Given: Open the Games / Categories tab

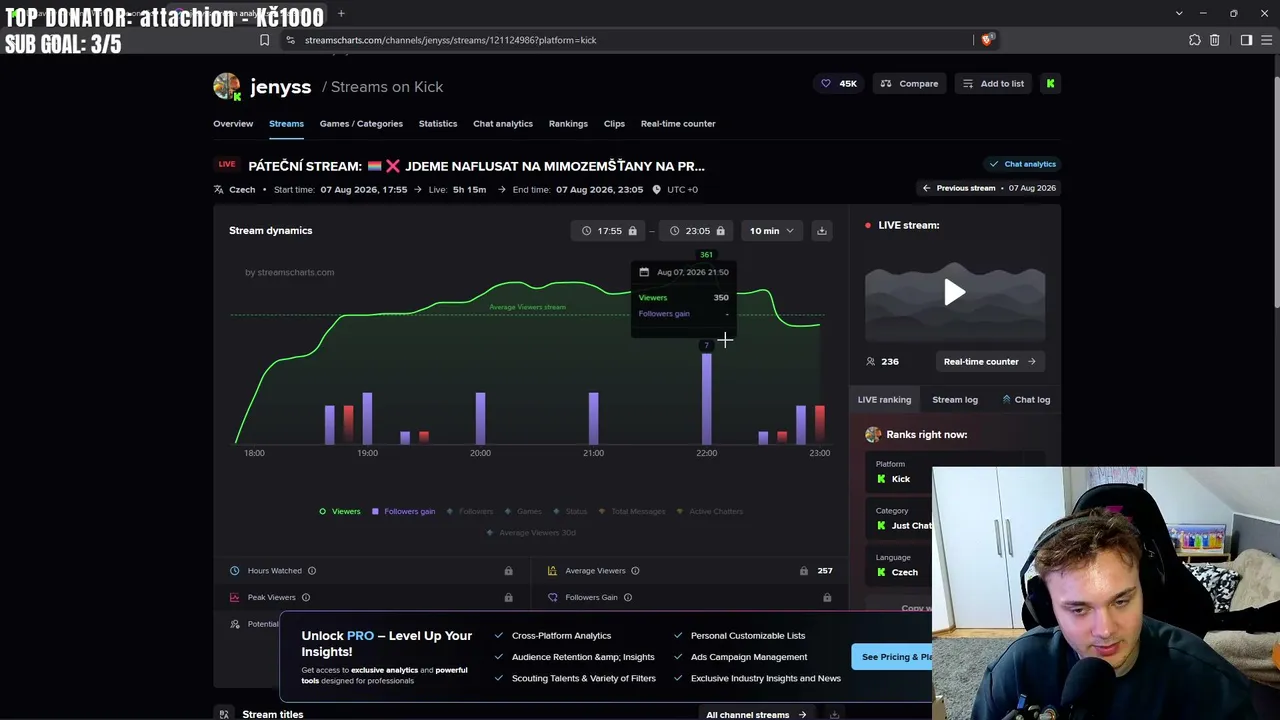Looking at the screenshot, I should click(361, 124).
